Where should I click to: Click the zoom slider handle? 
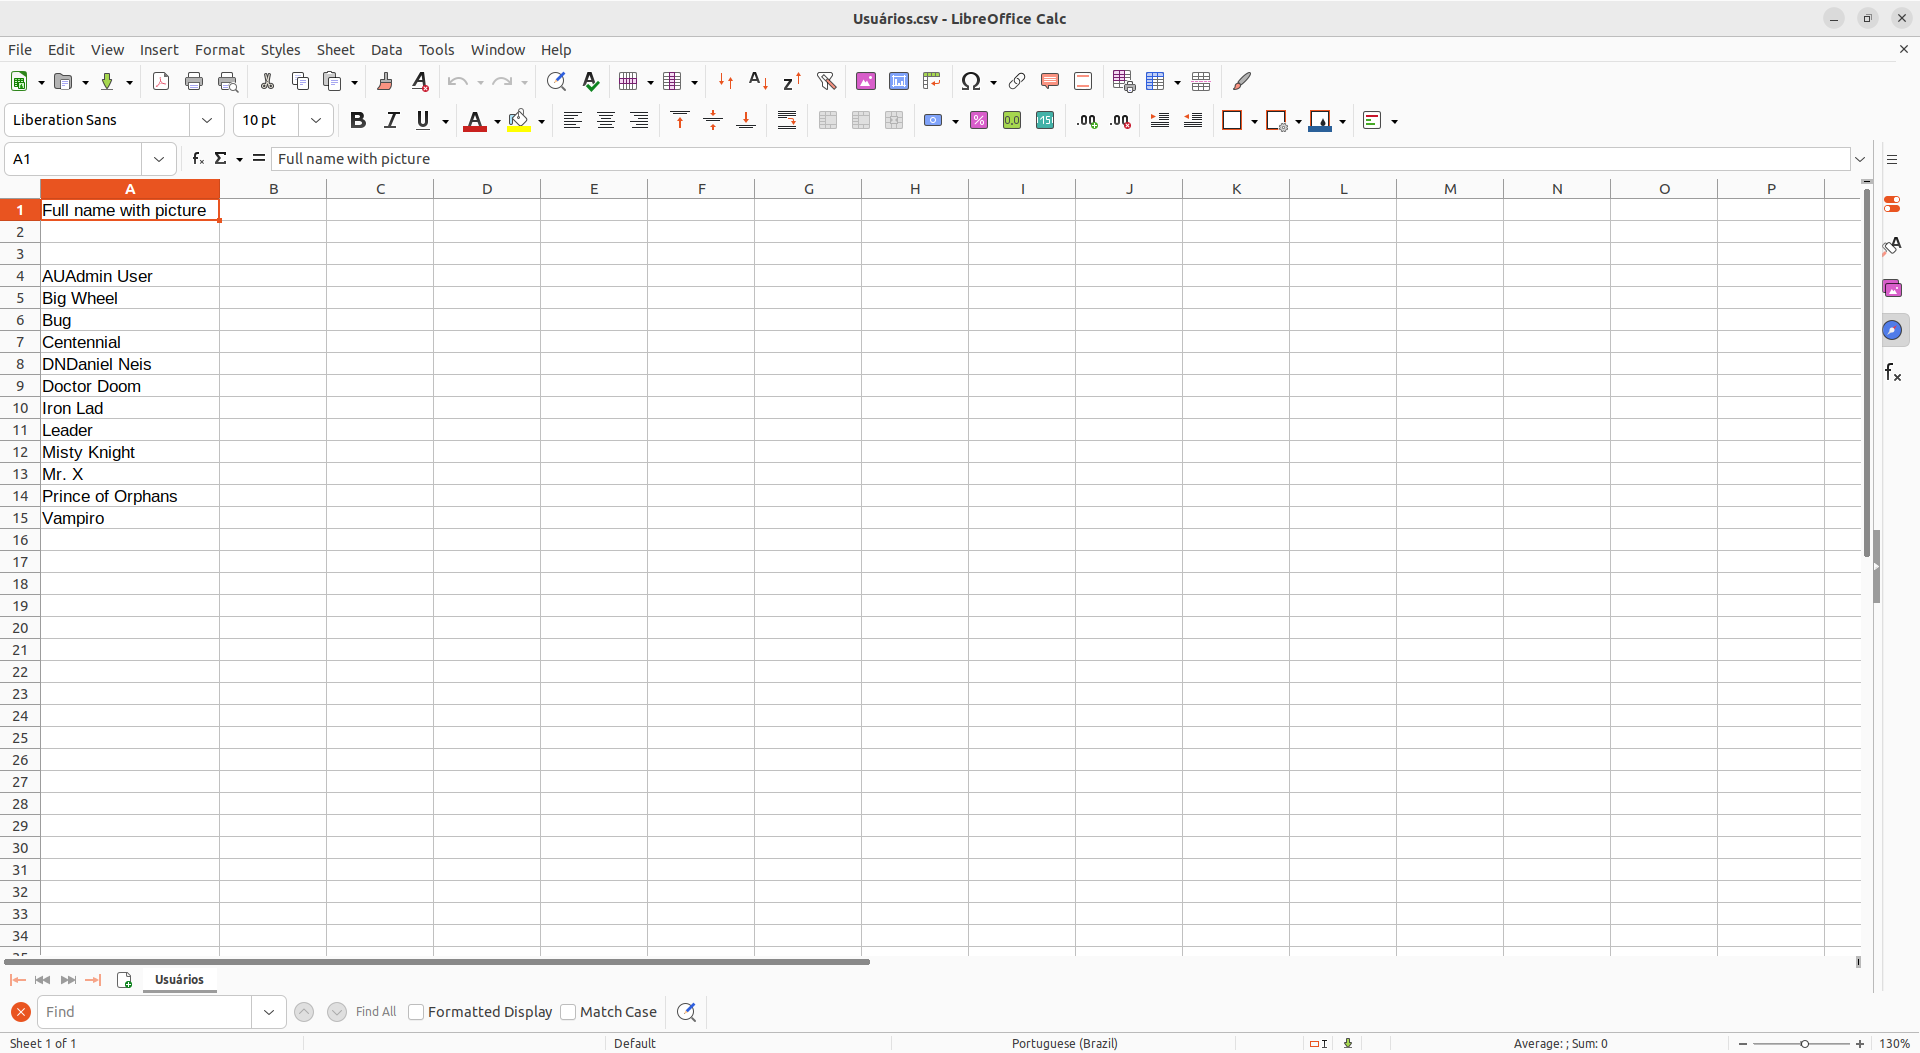pos(1805,1044)
